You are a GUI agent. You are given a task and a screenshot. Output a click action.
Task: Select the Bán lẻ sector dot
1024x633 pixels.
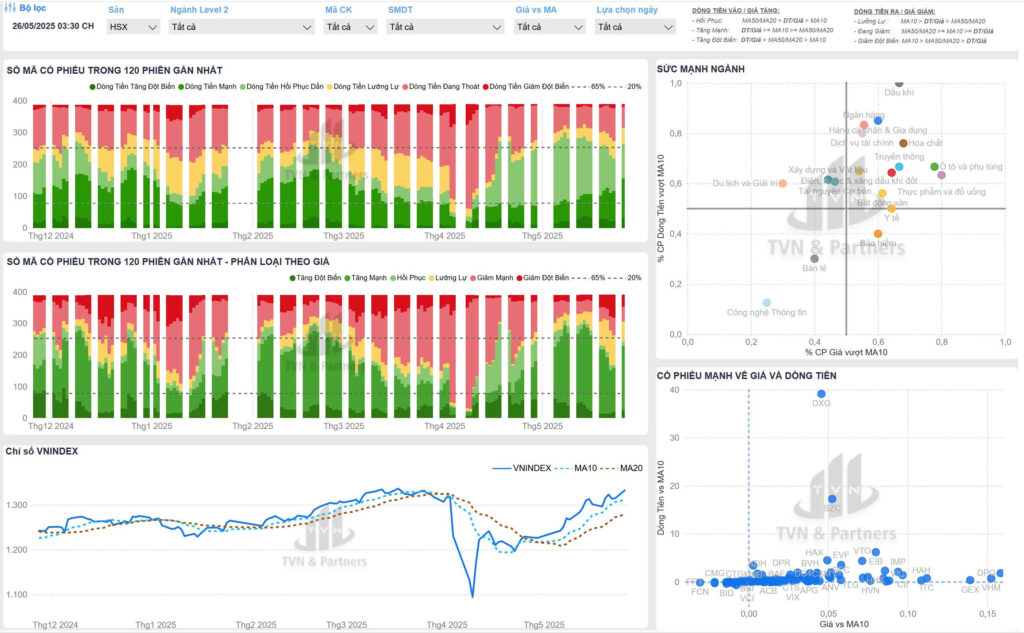tap(814, 258)
